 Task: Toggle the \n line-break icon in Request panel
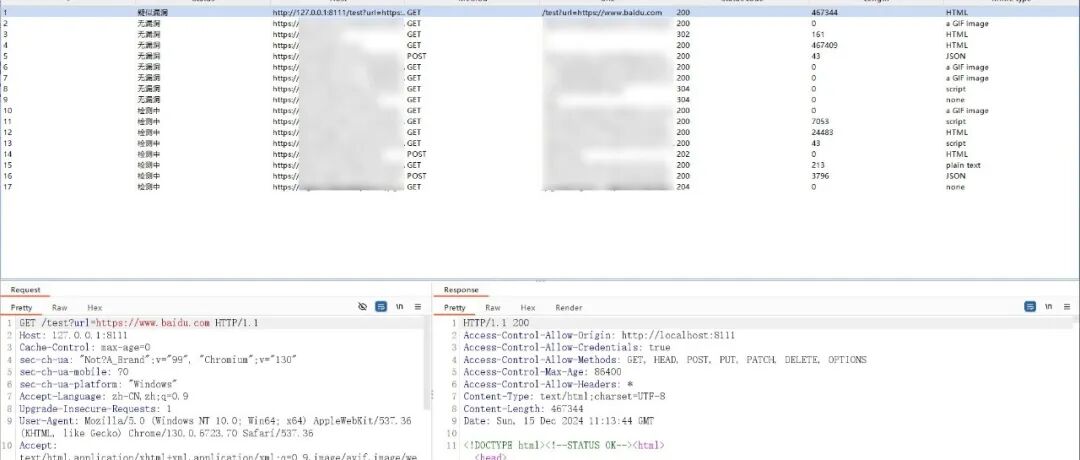pyautogui.click(x=399, y=307)
